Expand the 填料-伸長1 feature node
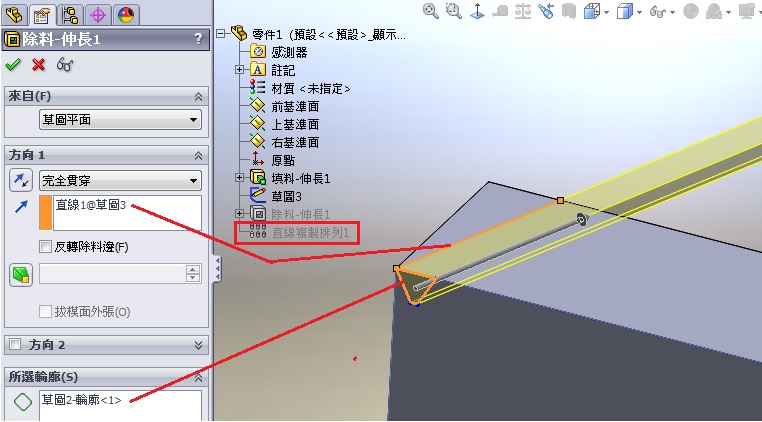Image resolution: width=762 pixels, height=422 pixels. [239, 178]
